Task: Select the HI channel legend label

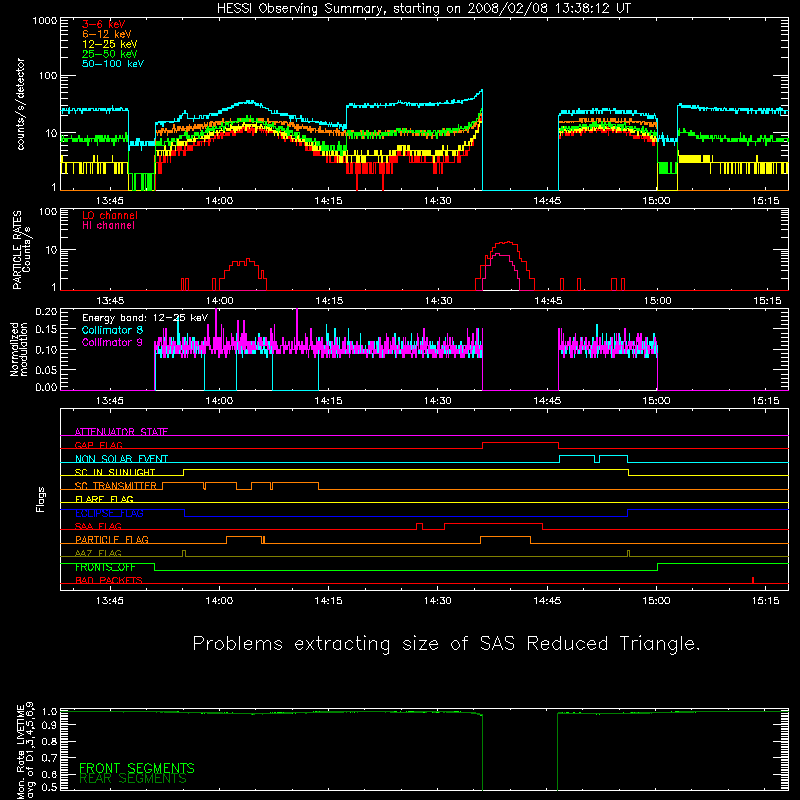Action: [108, 225]
